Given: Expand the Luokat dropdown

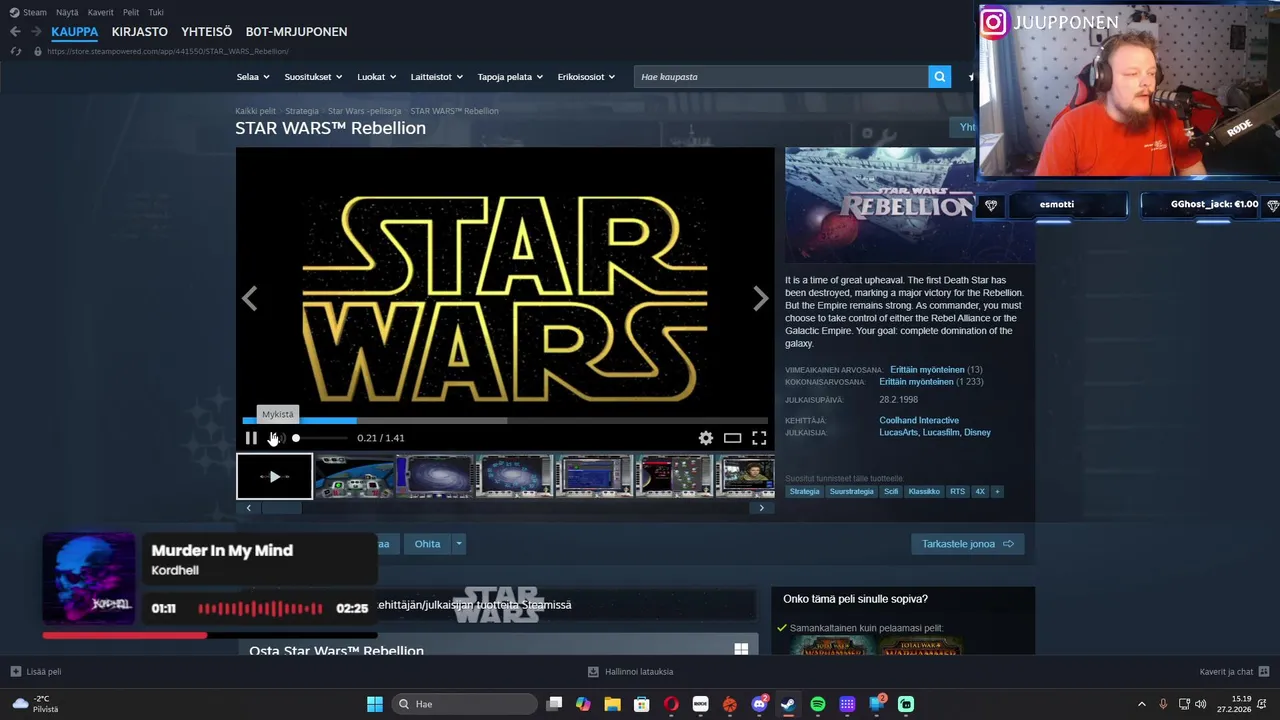Looking at the screenshot, I should 377,77.
